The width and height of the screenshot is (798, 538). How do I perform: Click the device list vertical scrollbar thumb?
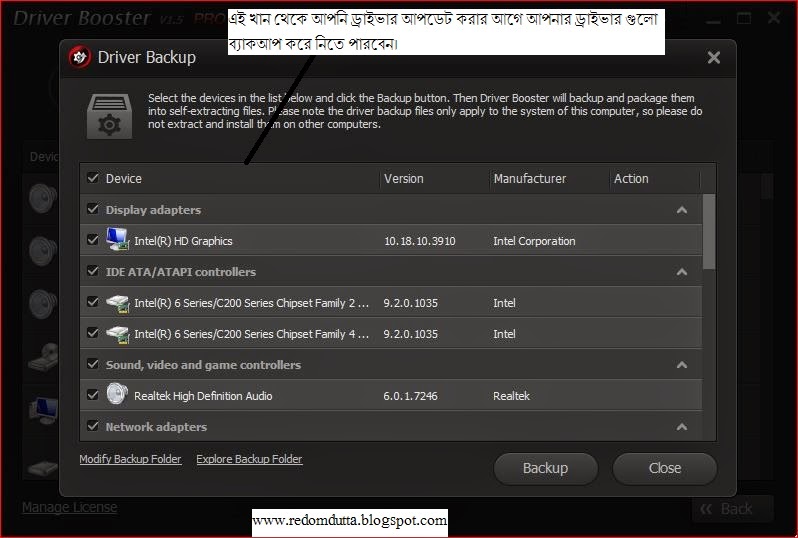coord(708,232)
